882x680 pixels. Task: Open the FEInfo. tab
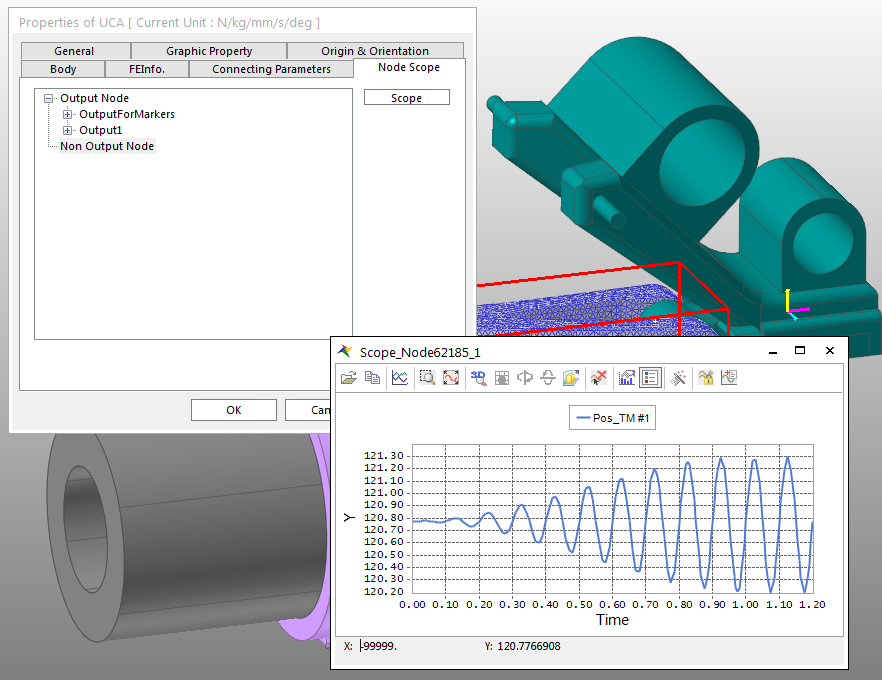coord(148,69)
